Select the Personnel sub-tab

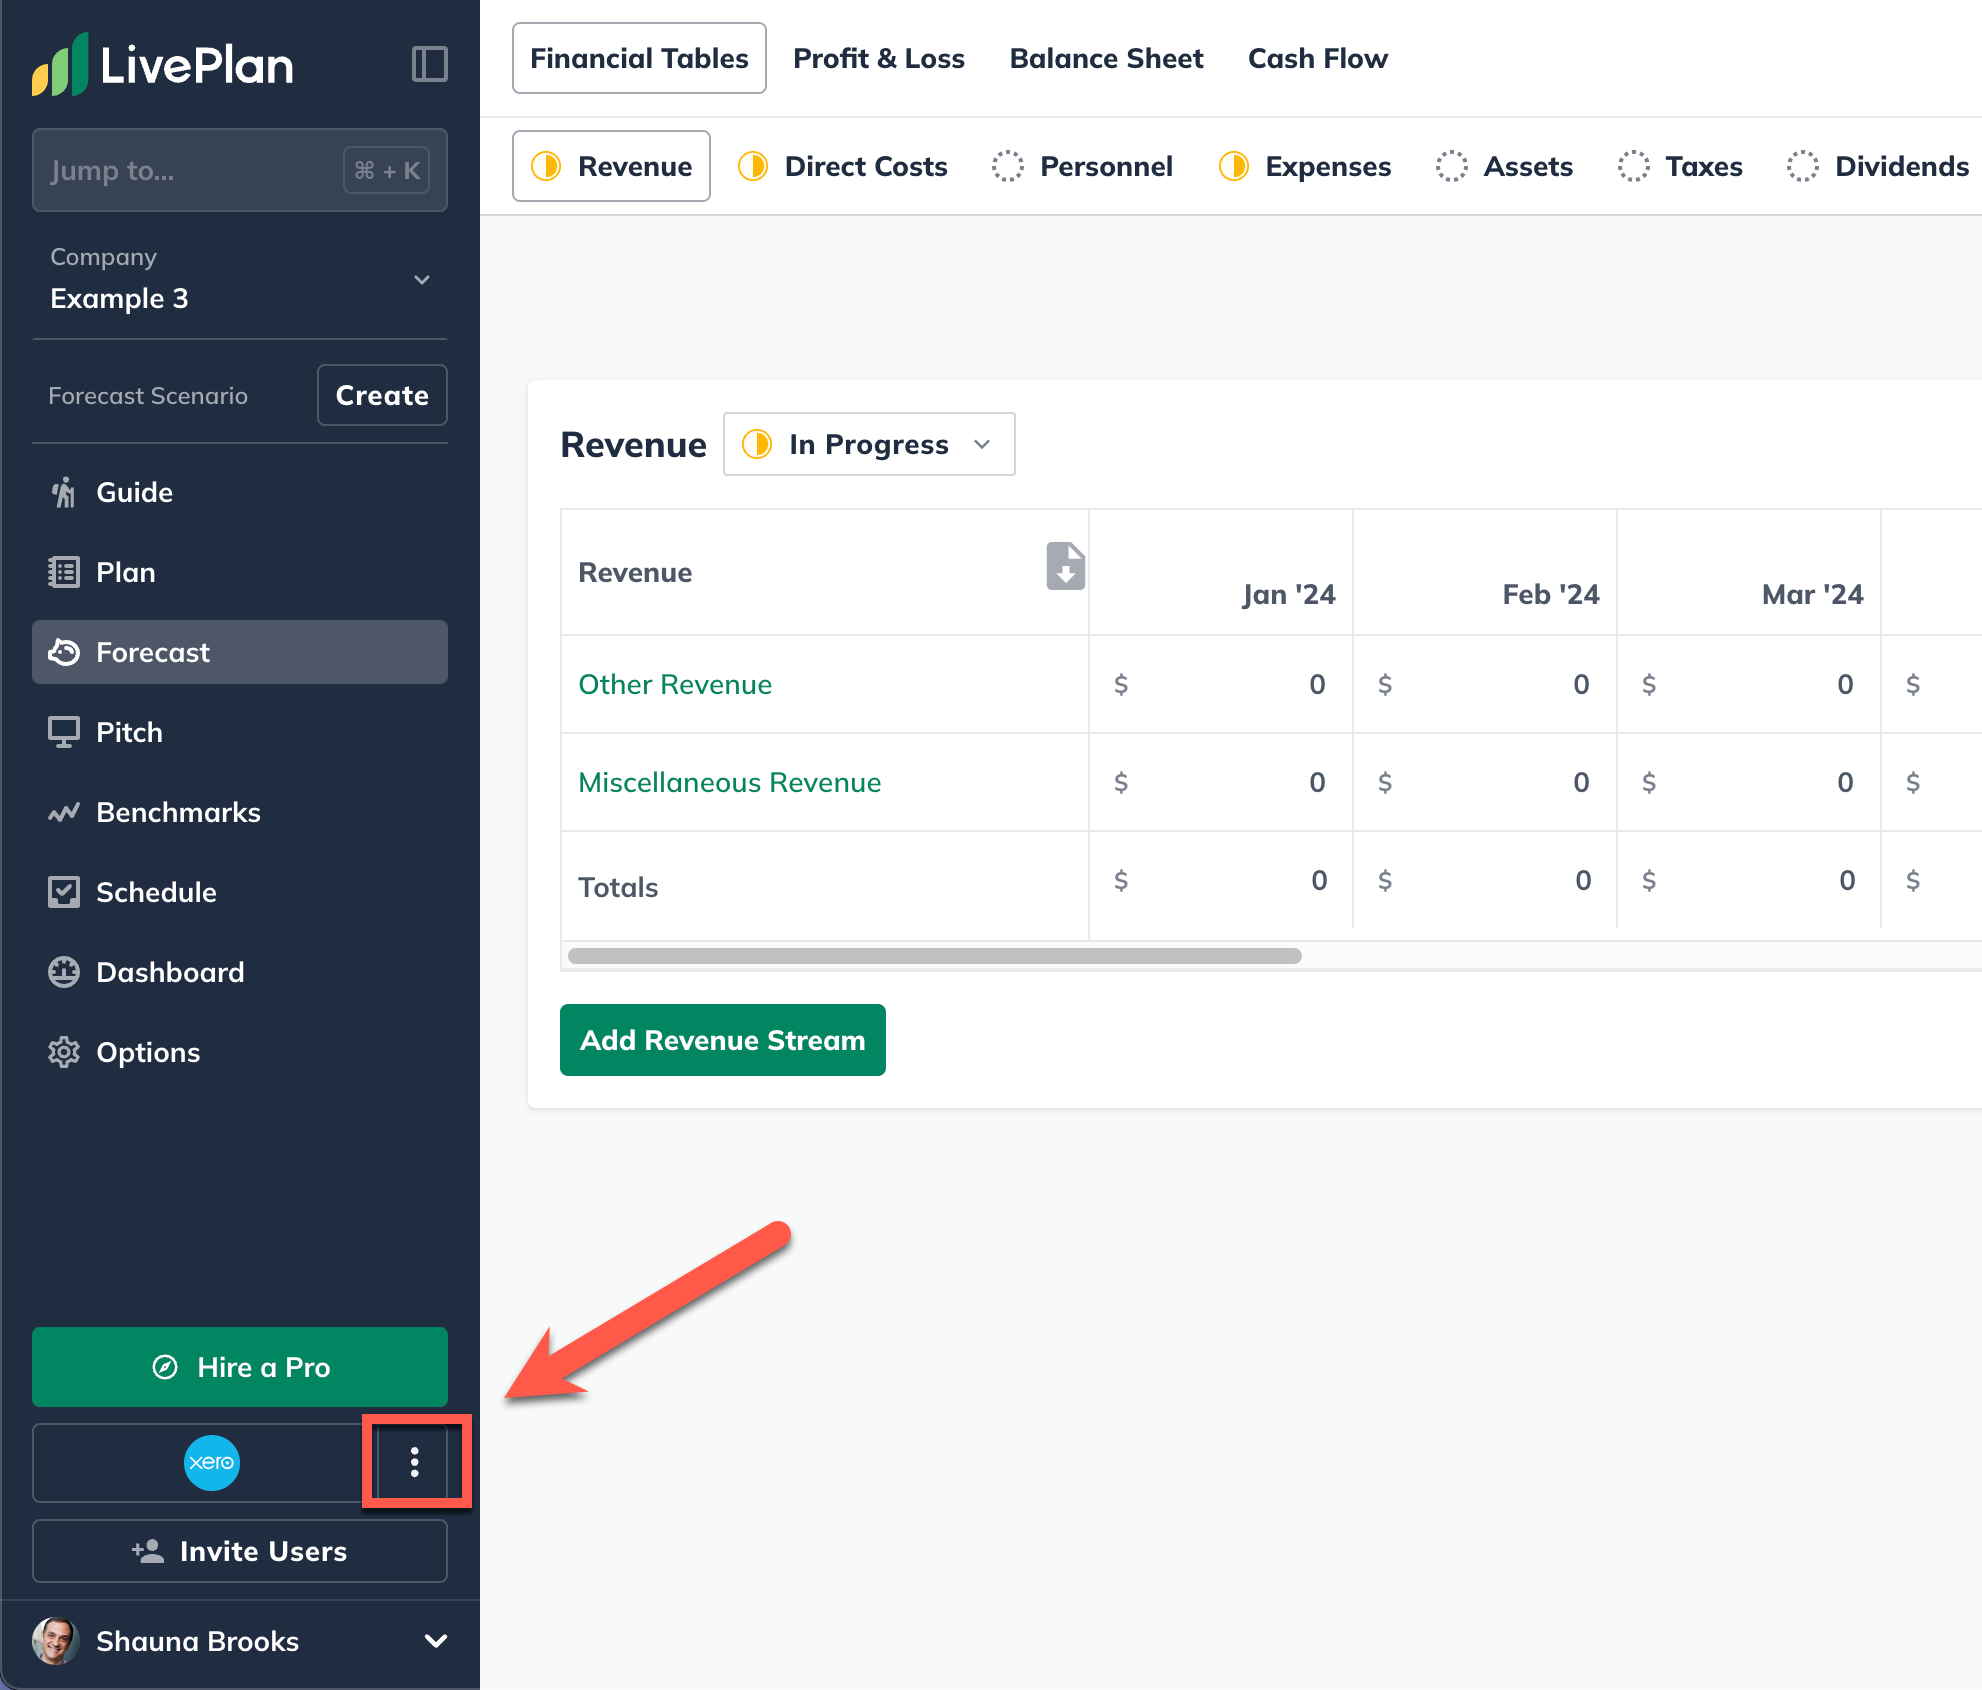click(1083, 166)
